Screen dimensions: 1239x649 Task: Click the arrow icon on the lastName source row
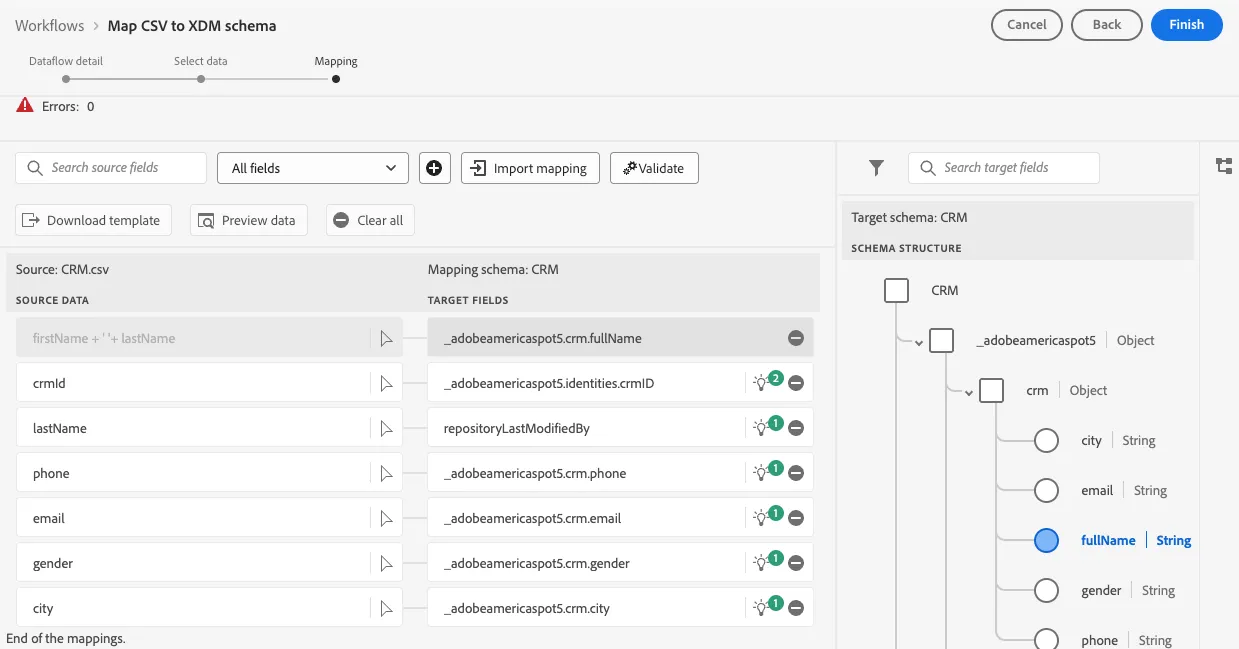coord(386,428)
